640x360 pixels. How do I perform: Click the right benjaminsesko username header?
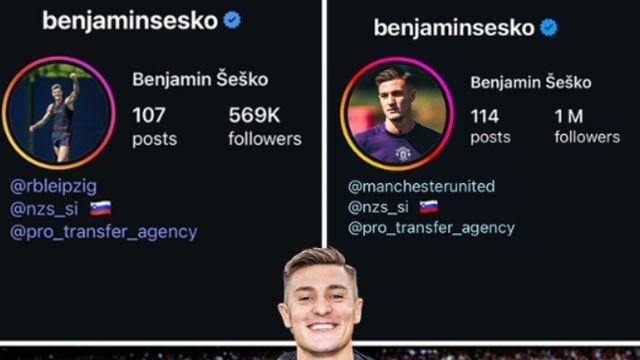click(454, 28)
